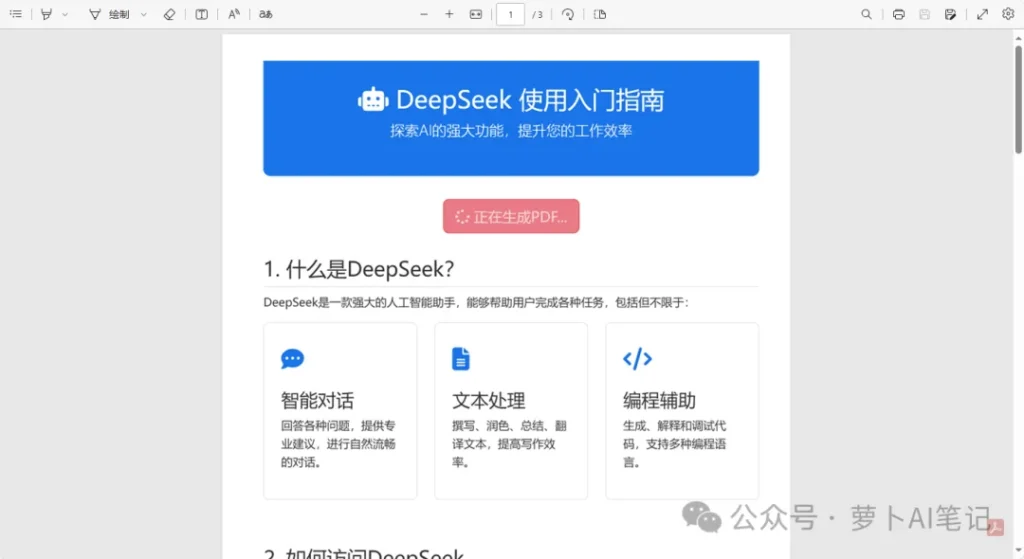
Task: Toggle the page view layout
Action: coord(600,14)
